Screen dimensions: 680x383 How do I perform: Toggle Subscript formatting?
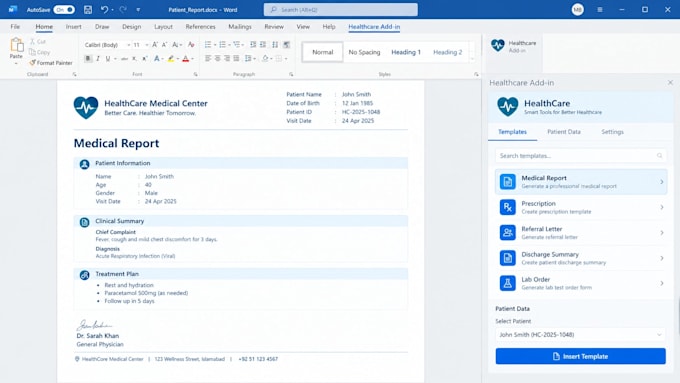click(x=134, y=59)
